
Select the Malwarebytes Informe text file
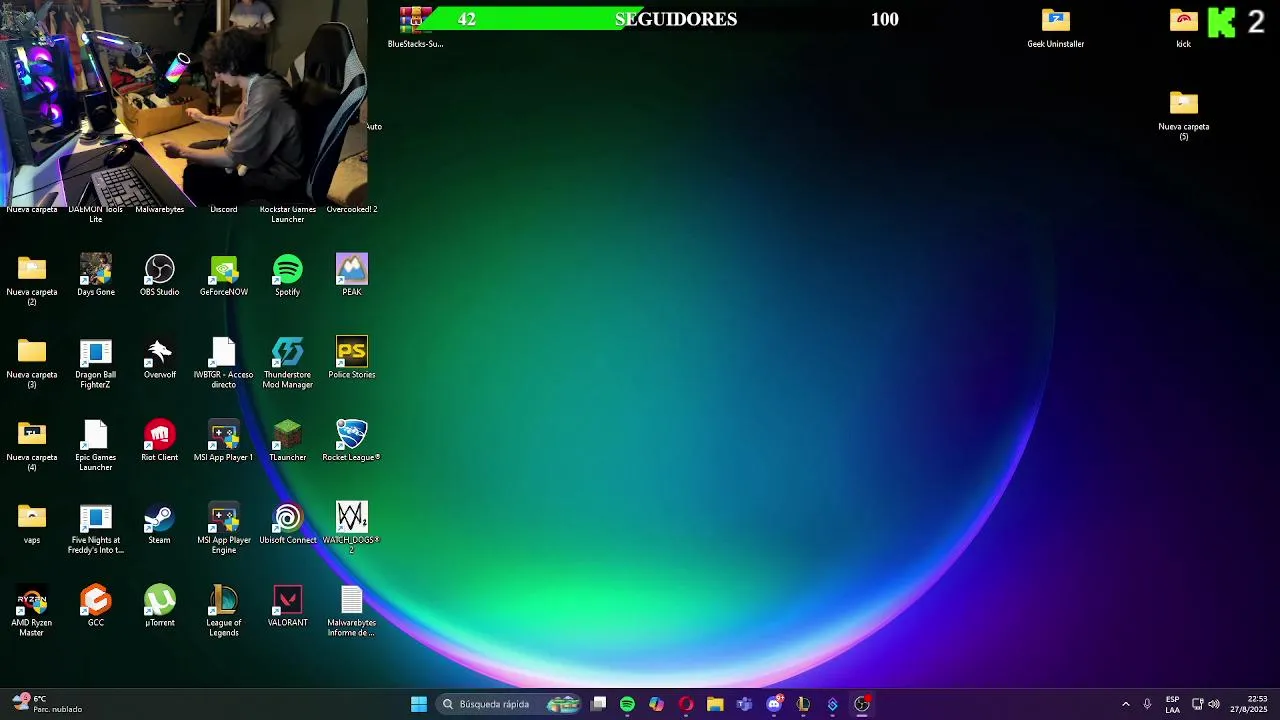[x=352, y=612]
